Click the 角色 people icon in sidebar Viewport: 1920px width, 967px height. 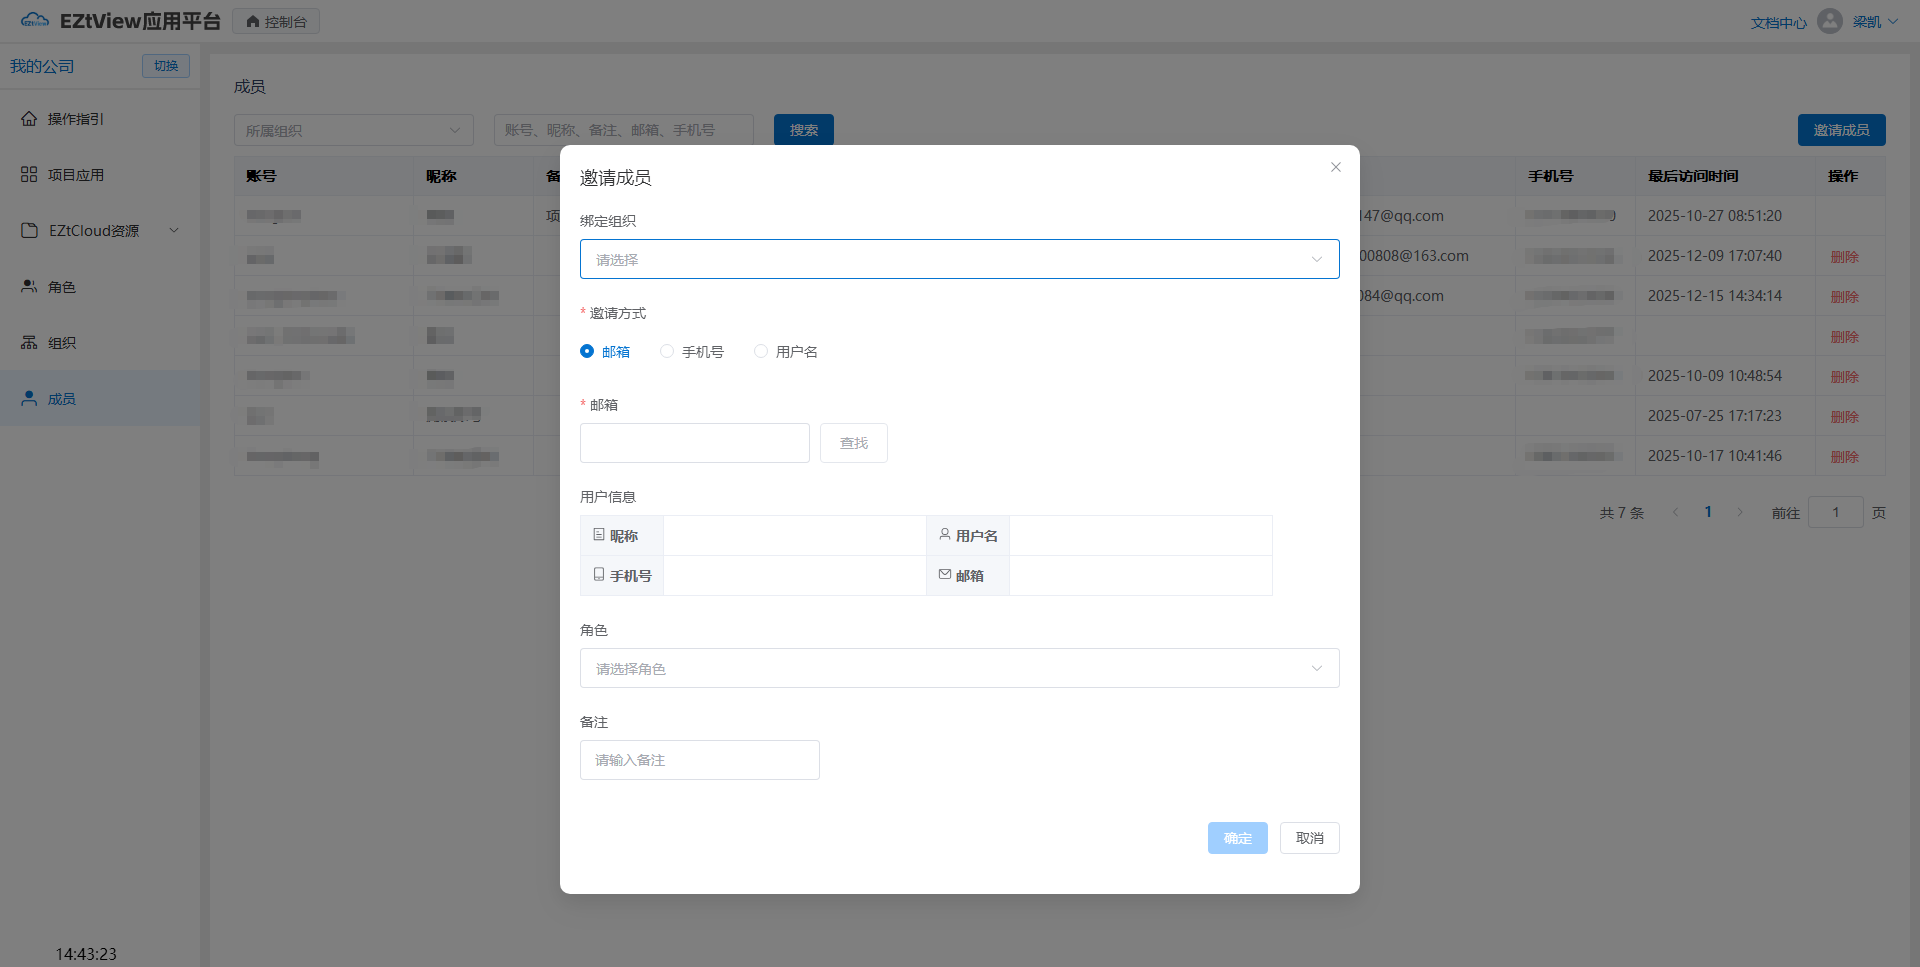[29, 287]
